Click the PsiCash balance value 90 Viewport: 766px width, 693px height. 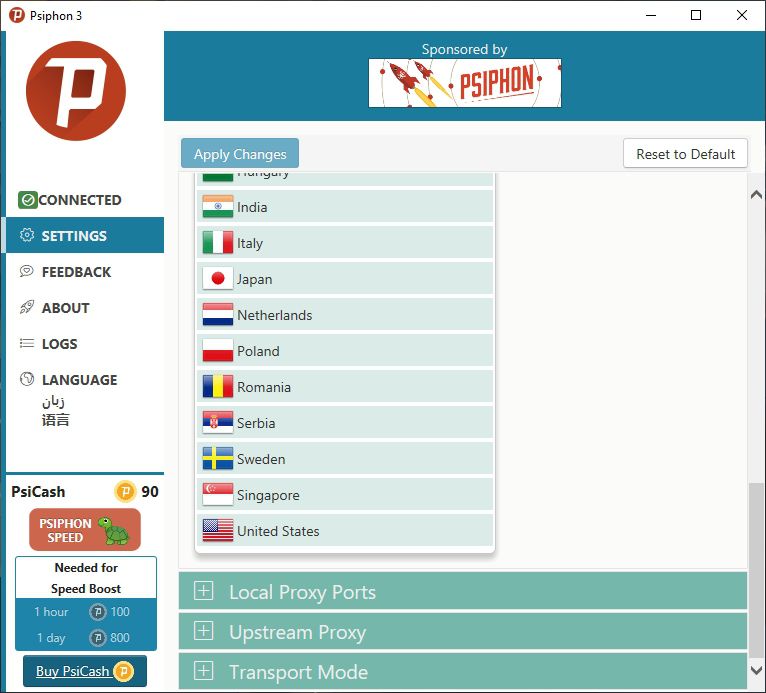pyautogui.click(x=149, y=491)
